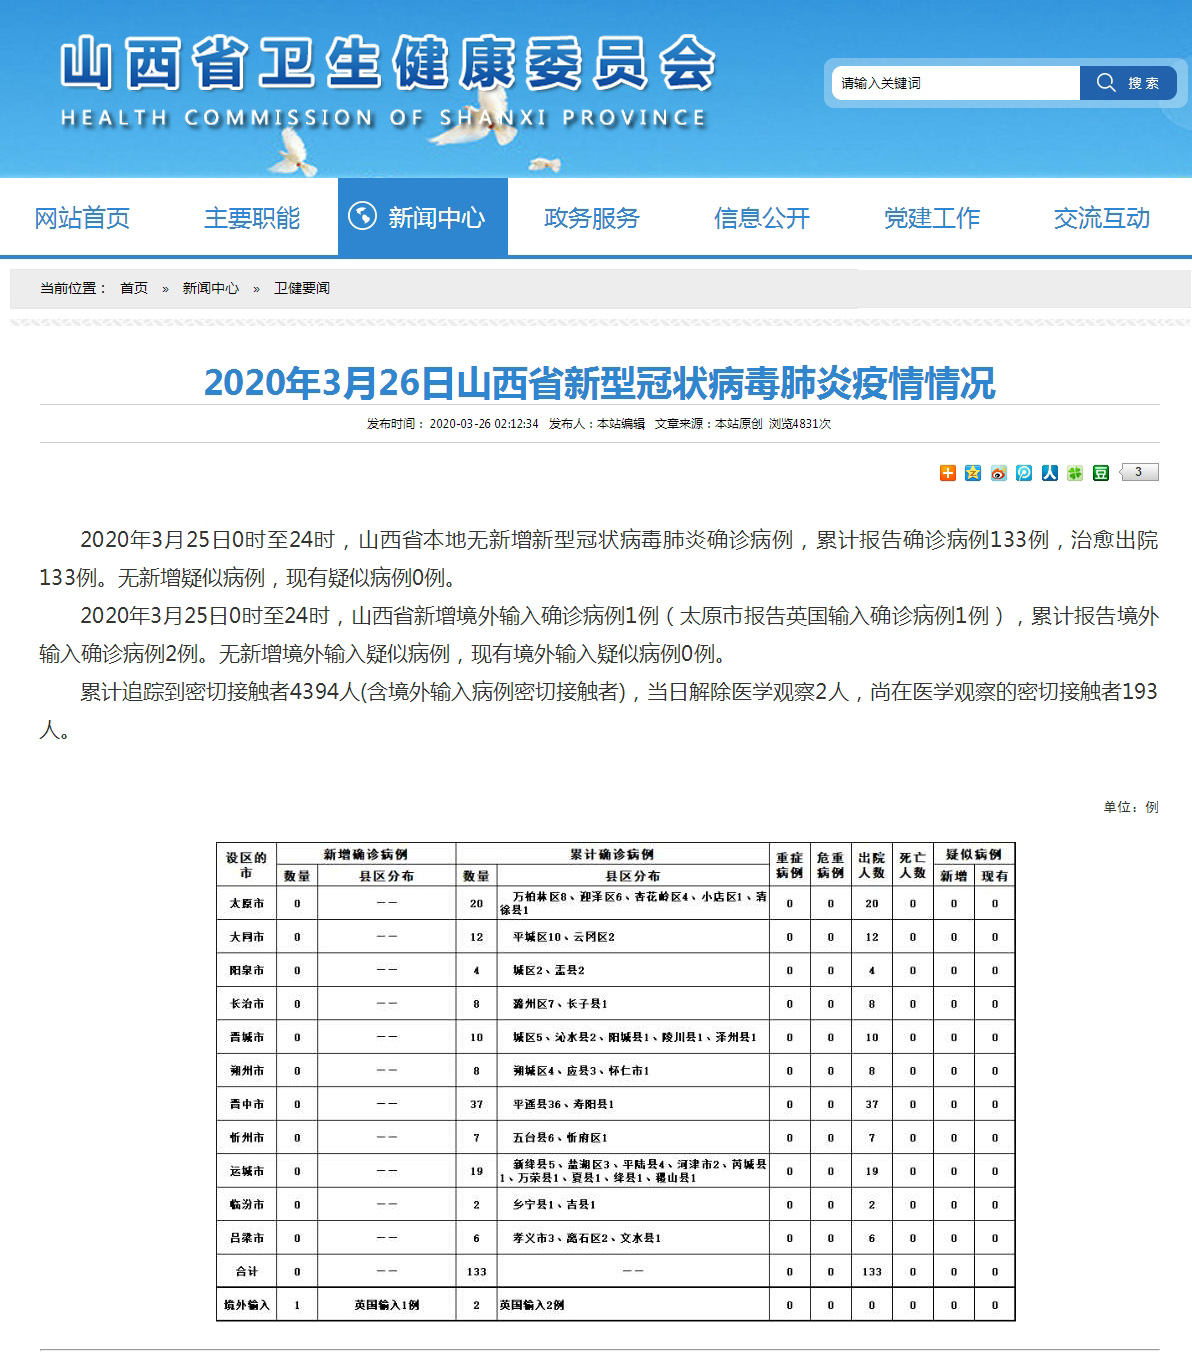Share article via Renren icon

coord(1049,473)
